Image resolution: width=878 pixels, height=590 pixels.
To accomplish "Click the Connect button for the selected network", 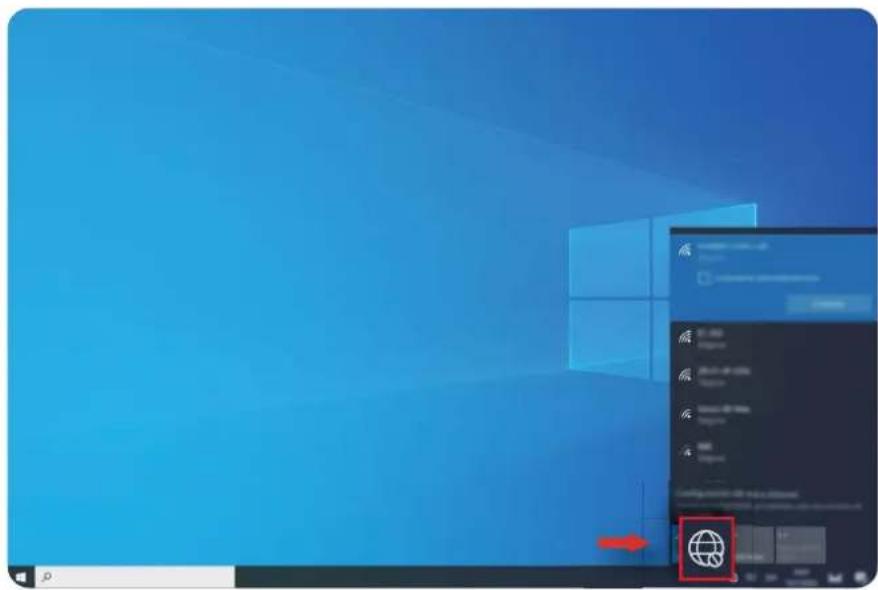I will click(x=828, y=304).
